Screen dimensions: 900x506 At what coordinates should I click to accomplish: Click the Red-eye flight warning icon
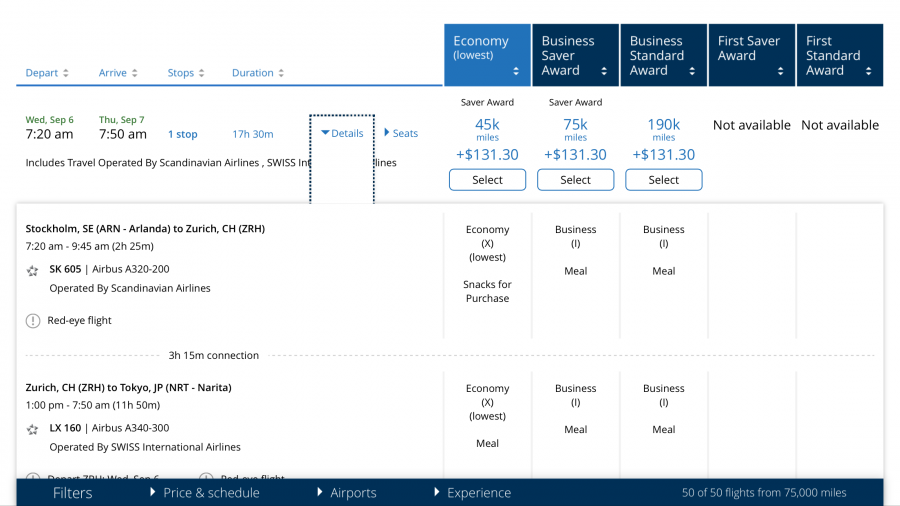pyautogui.click(x=33, y=321)
